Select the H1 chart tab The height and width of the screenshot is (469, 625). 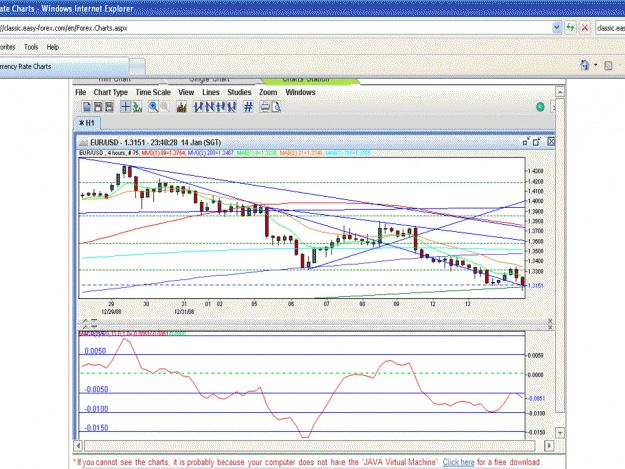coord(87,123)
